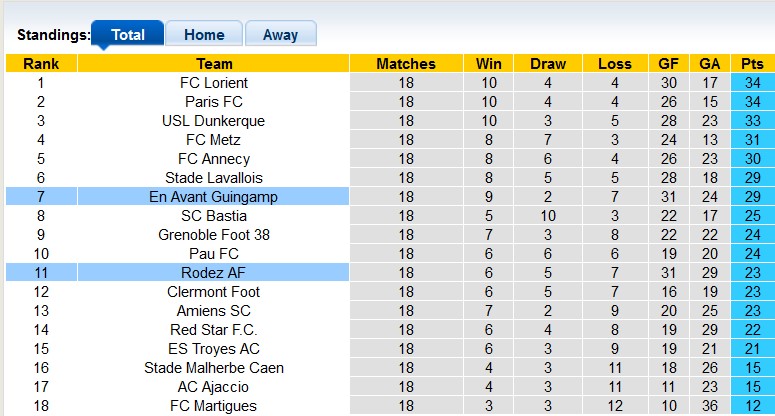Click the GF column header

tap(669, 64)
